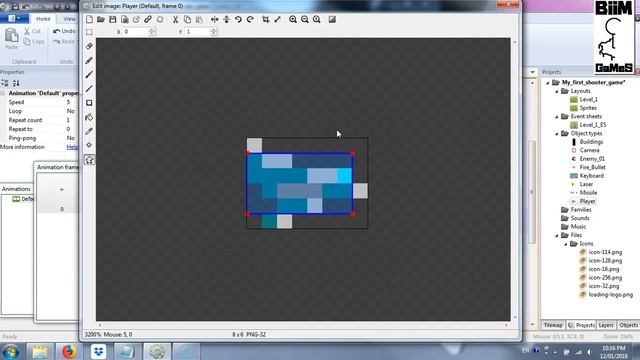The width and height of the screenshot is (640, 360).
Task: Select the Collision polygon tool
Action: pyautogui.click(x=89, y=160)
